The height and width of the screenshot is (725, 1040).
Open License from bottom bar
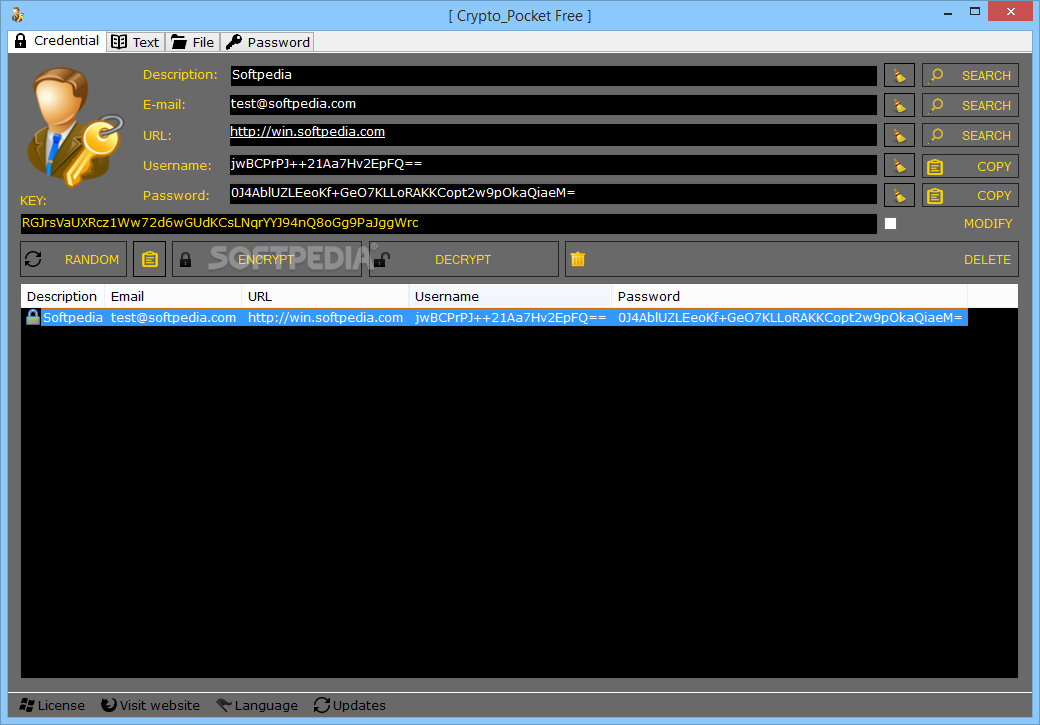(x=52, y=705)
